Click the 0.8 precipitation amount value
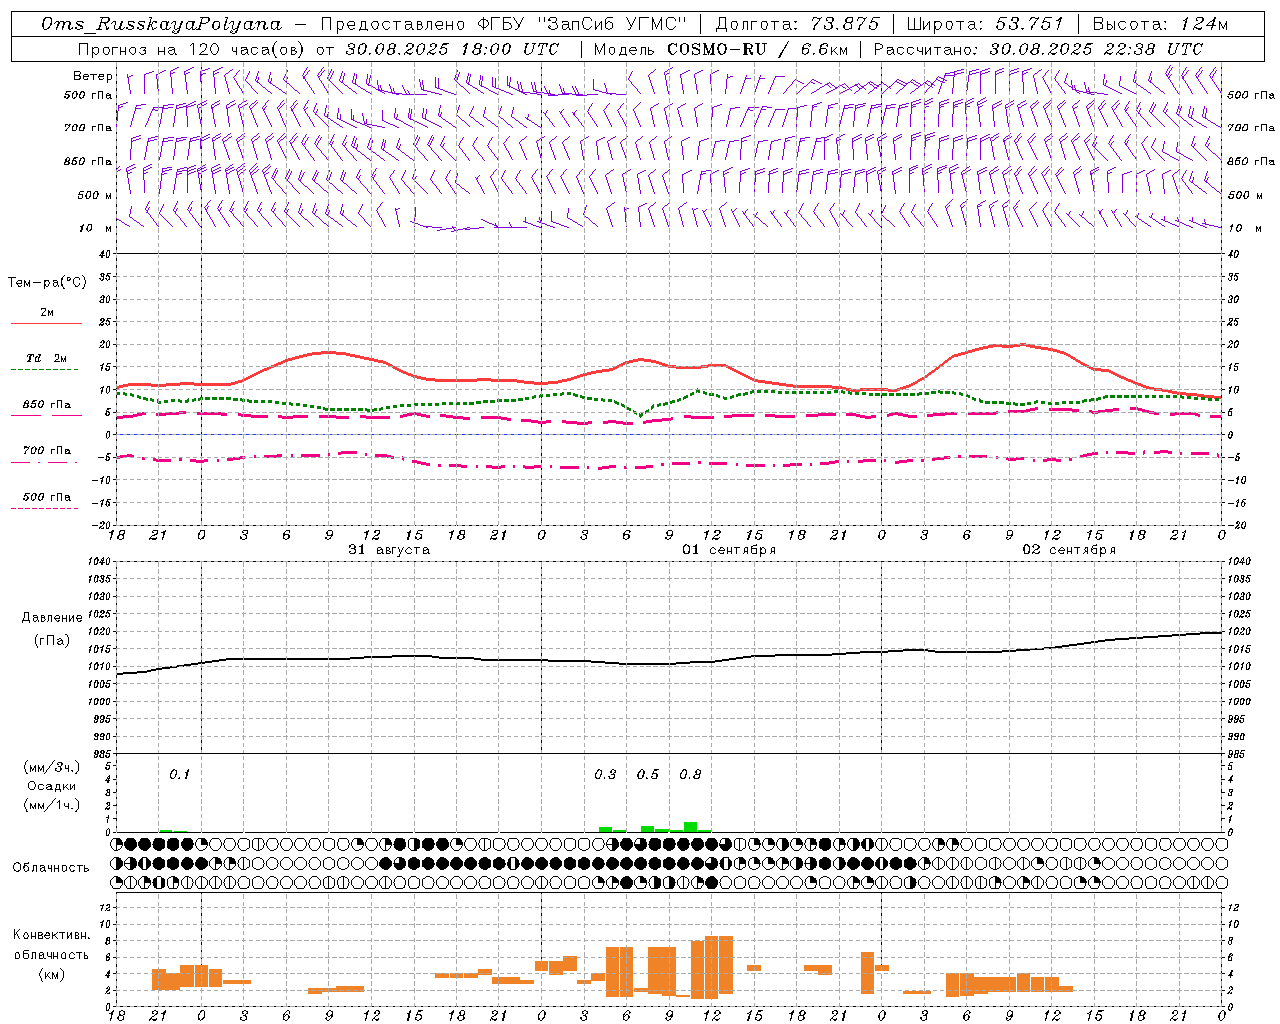The image size is (1280, 1024). coord(690,775)
